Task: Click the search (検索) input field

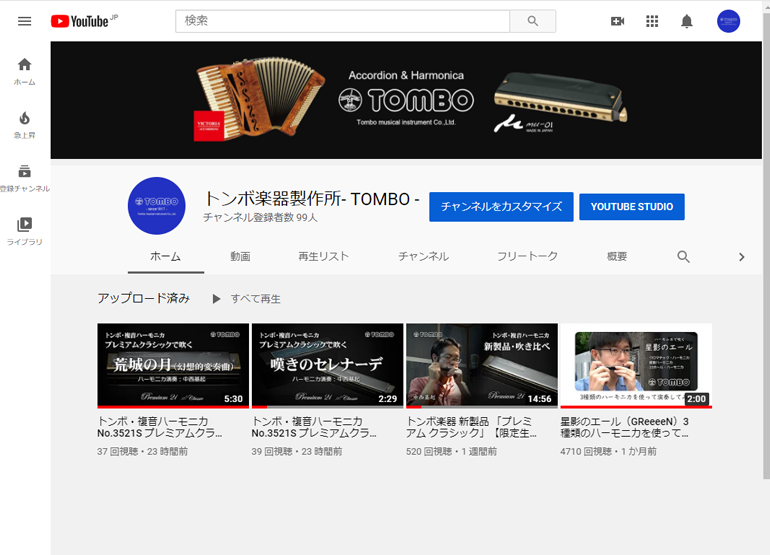Action: pyautogui.click(x=342, y=21)
